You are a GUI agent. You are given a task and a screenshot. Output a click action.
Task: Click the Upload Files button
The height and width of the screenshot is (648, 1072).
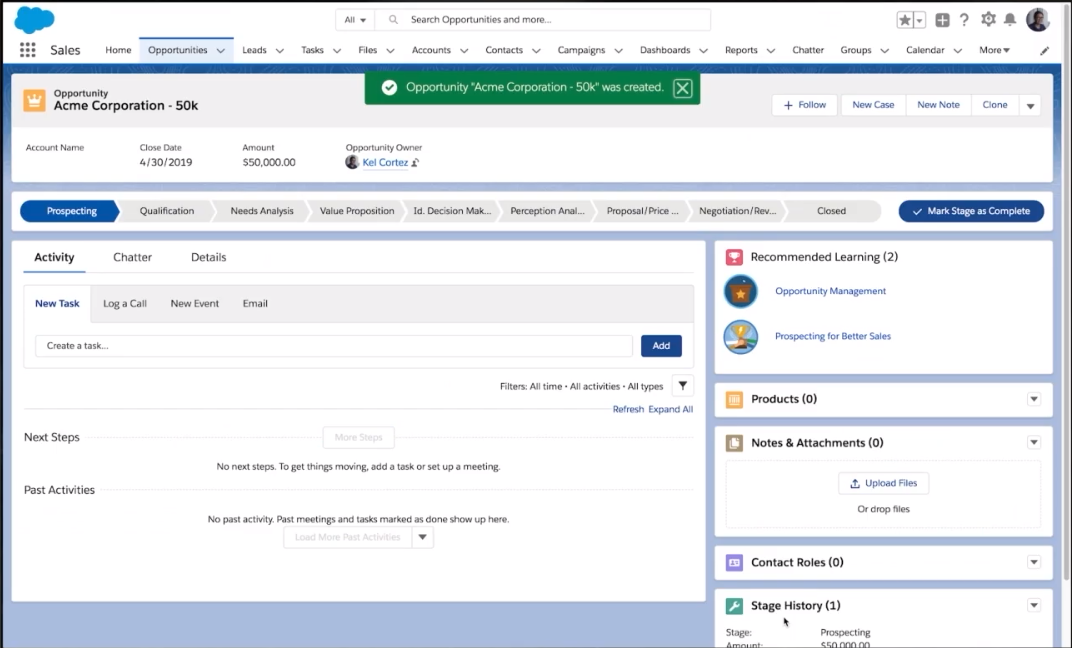point(883,483)
